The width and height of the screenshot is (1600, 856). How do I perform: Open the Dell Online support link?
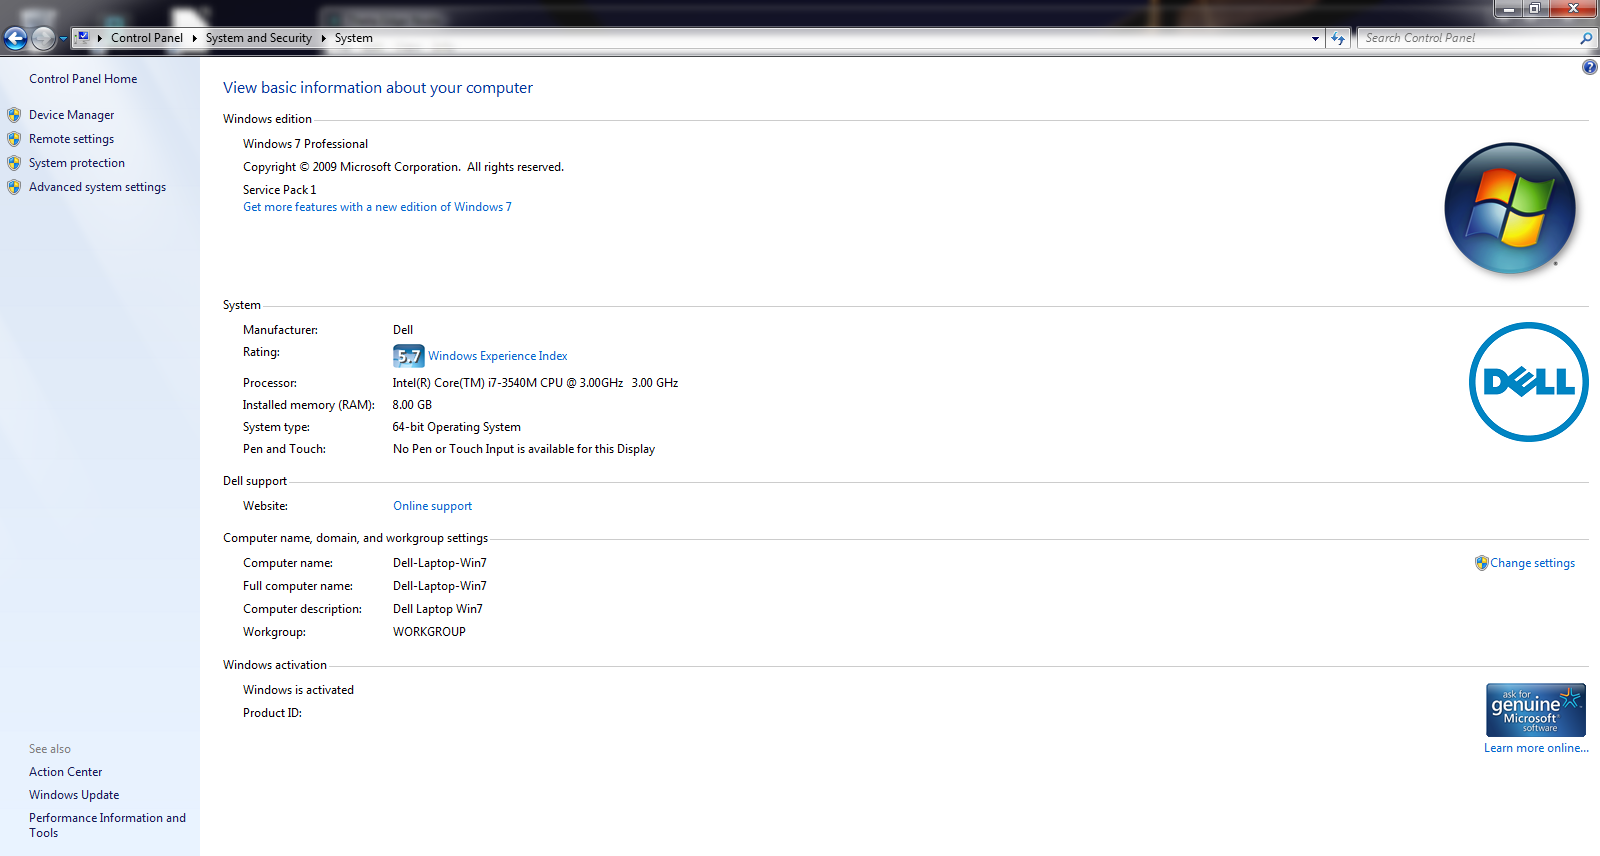coord(432,506)
